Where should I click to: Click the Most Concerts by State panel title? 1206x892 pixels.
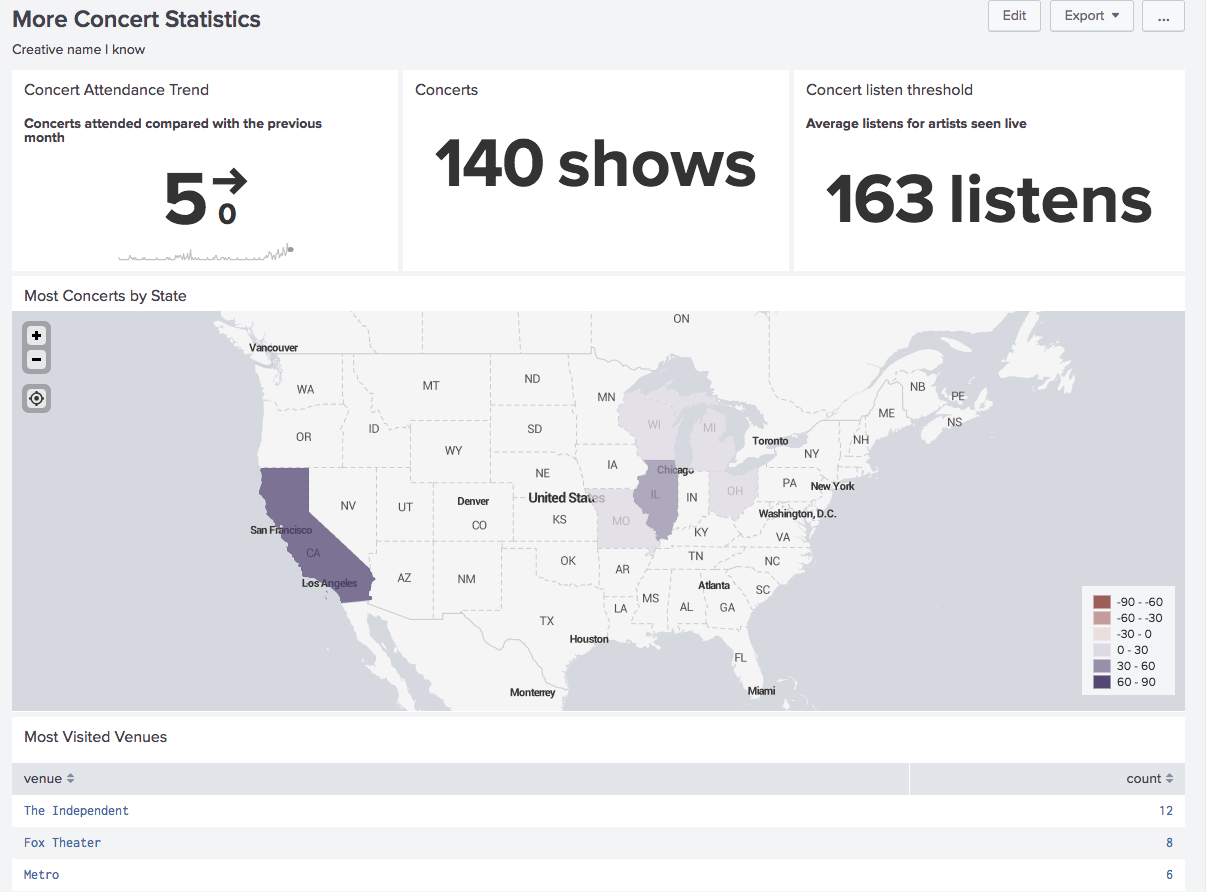[x=105, y=296]
